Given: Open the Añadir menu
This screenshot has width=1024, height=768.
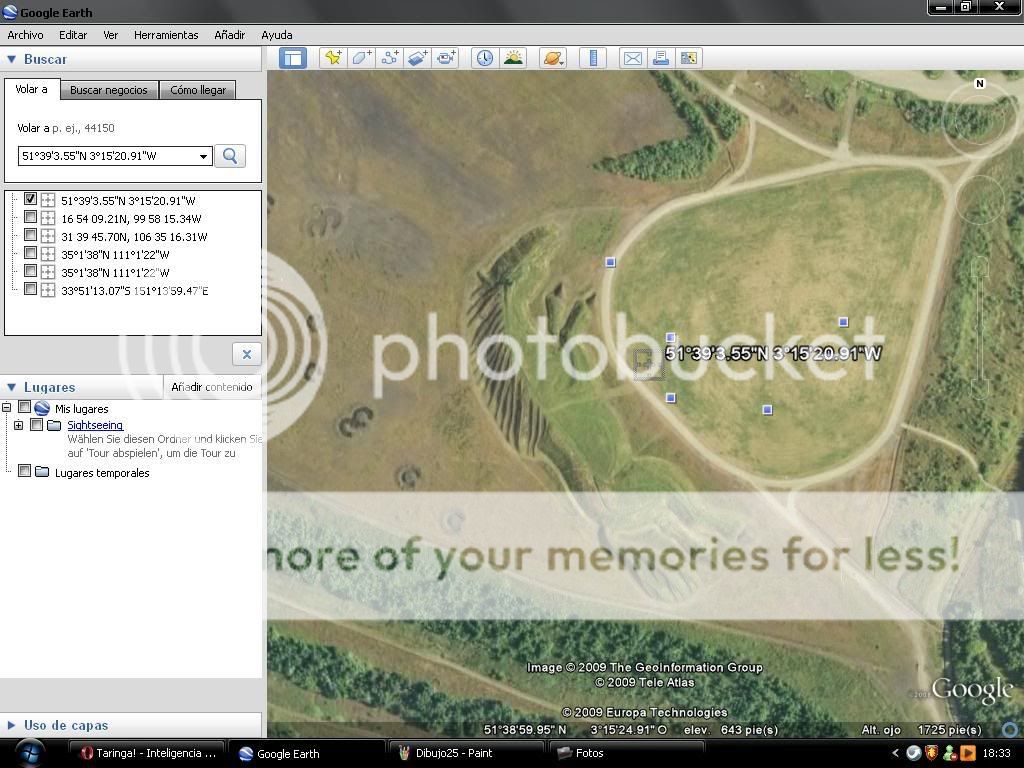Looking at the screenshot, I should (x=229, y=35).
